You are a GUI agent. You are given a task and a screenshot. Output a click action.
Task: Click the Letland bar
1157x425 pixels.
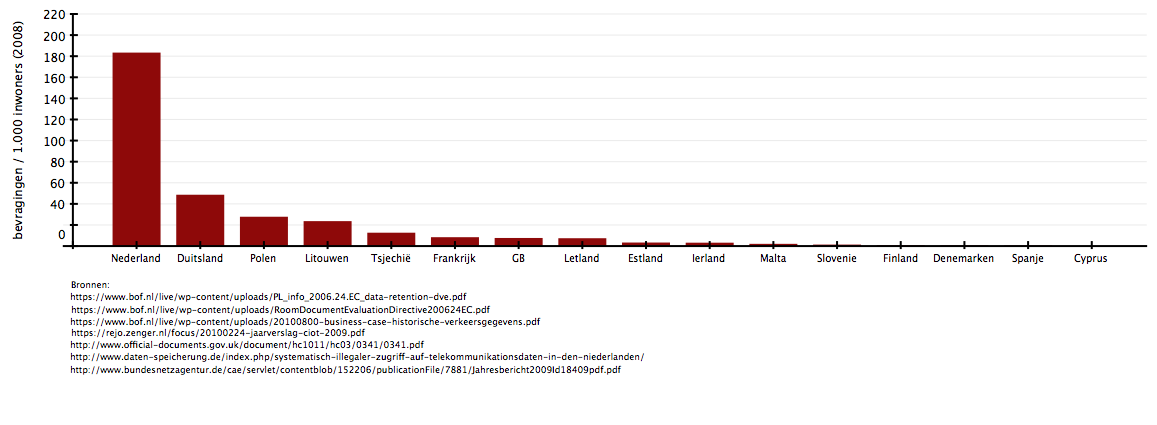[x=582, y=241]
